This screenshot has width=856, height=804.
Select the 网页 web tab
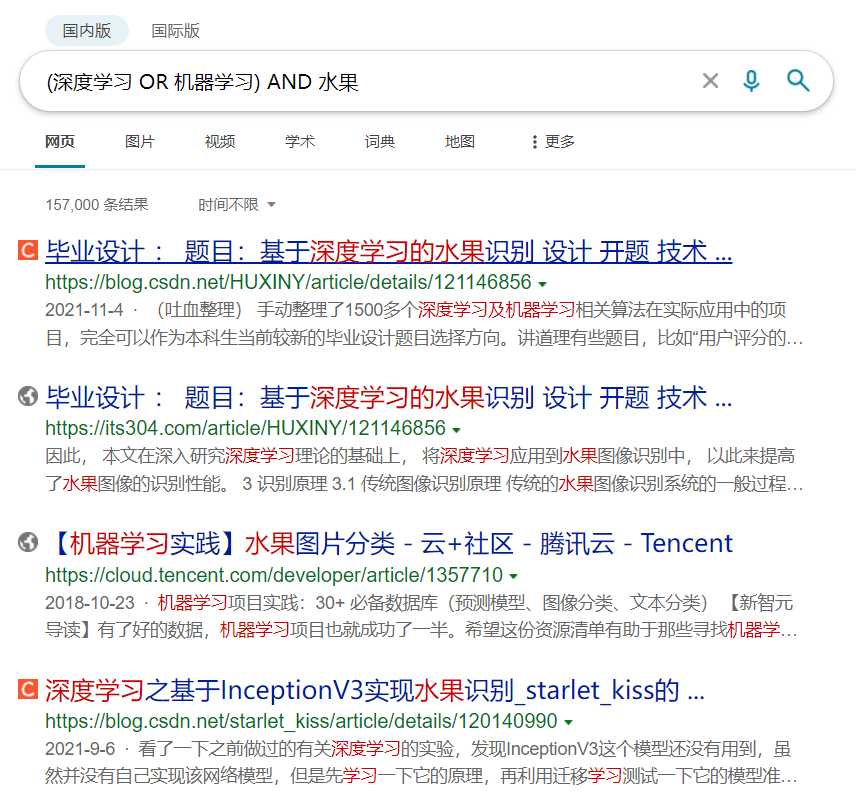pyautogui.click(x=60, y=142)
